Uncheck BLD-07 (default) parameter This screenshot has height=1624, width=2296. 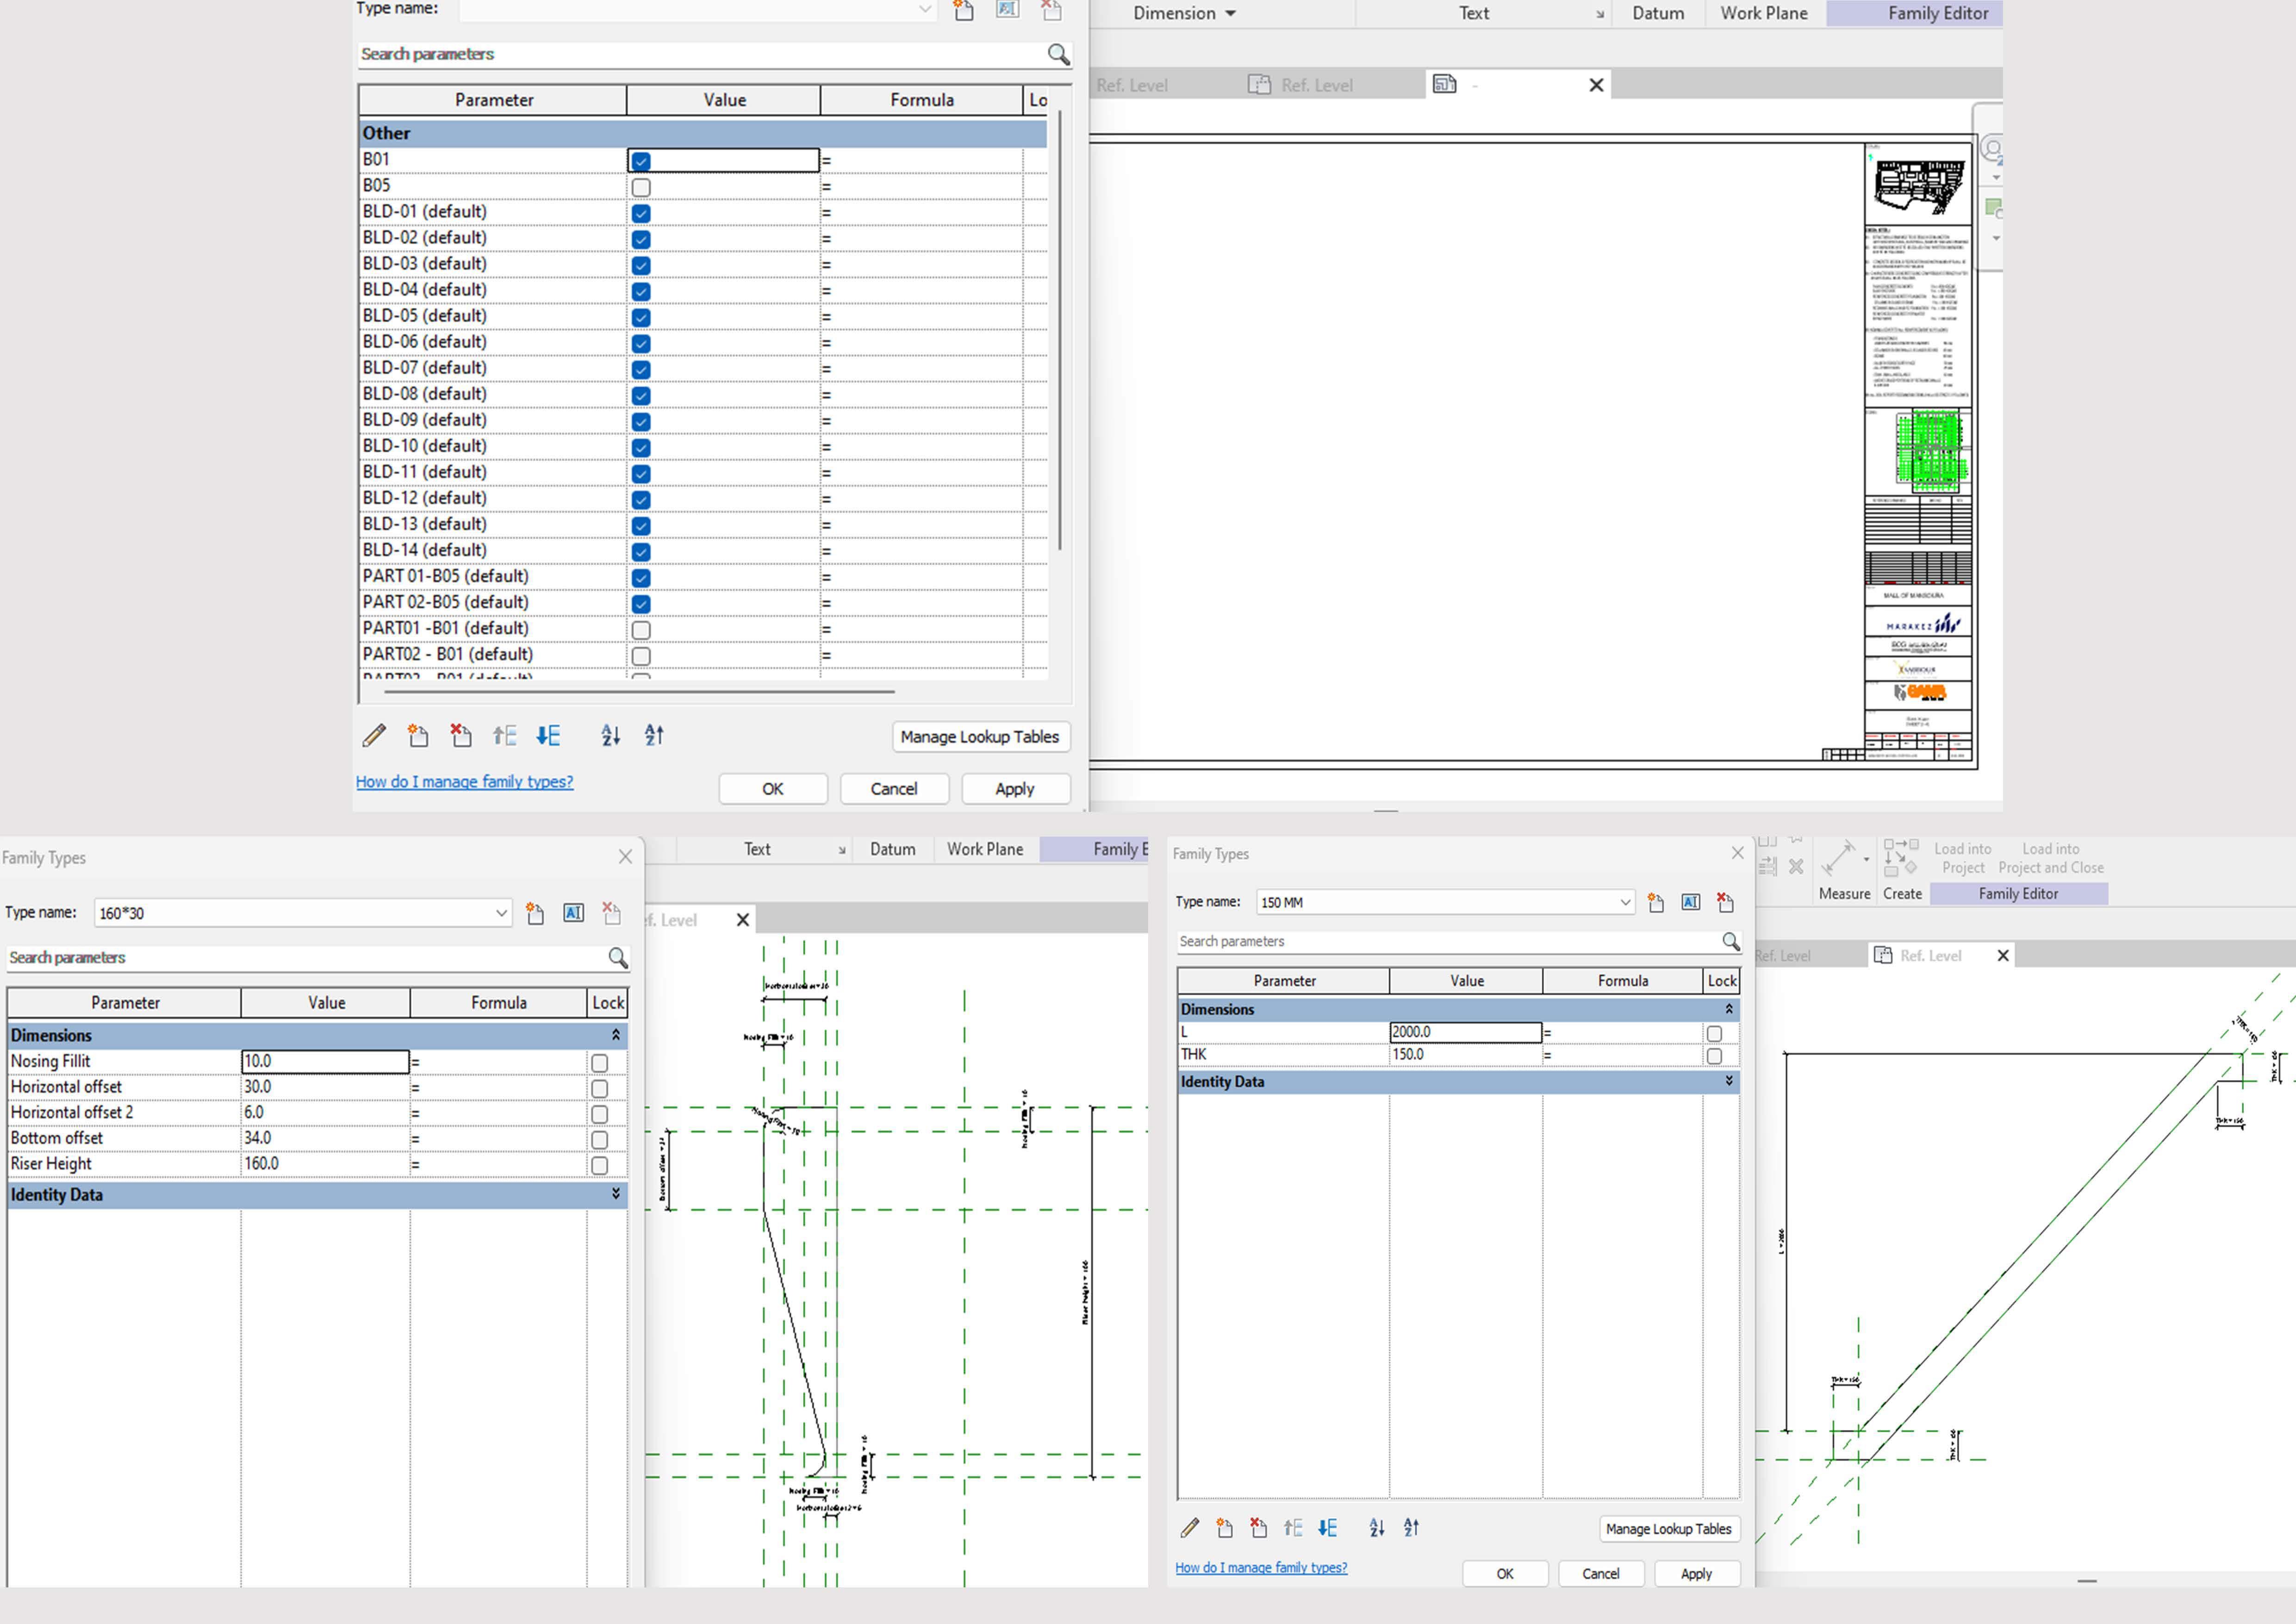(x=641, y=369)
